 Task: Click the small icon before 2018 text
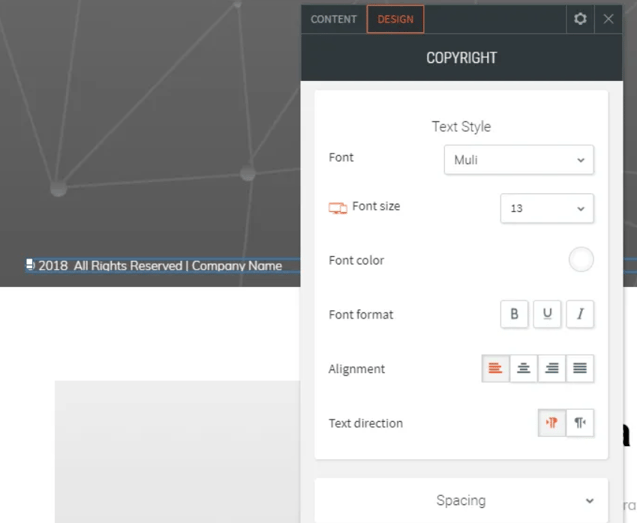(30, 265)
